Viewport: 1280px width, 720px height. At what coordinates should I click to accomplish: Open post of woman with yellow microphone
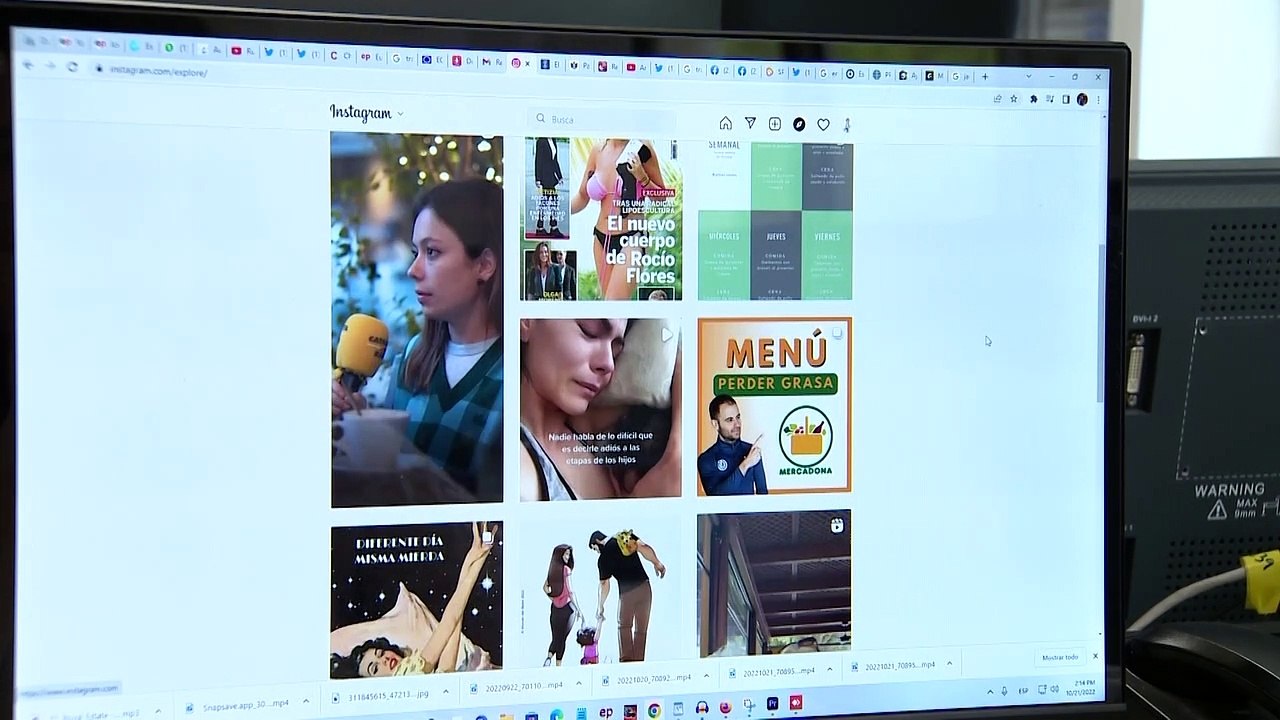417,320
